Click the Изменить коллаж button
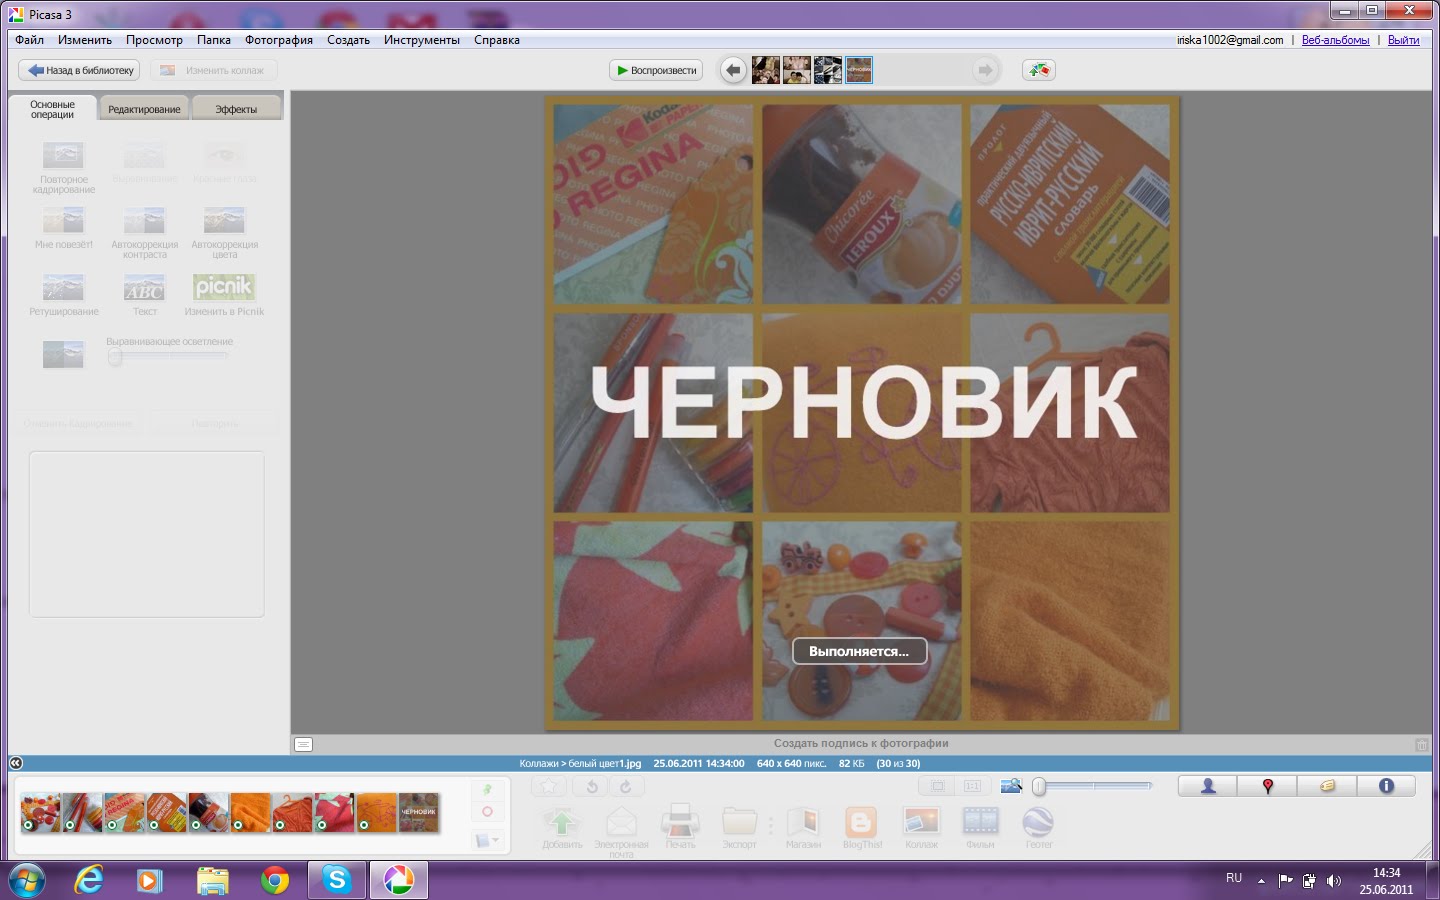Viewport: 1440px width, 900px height. (x=214, y=70)
